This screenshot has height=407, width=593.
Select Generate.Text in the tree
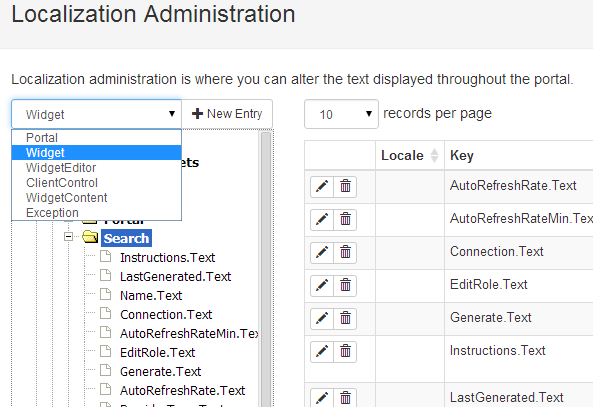click(x=160, y=371)
